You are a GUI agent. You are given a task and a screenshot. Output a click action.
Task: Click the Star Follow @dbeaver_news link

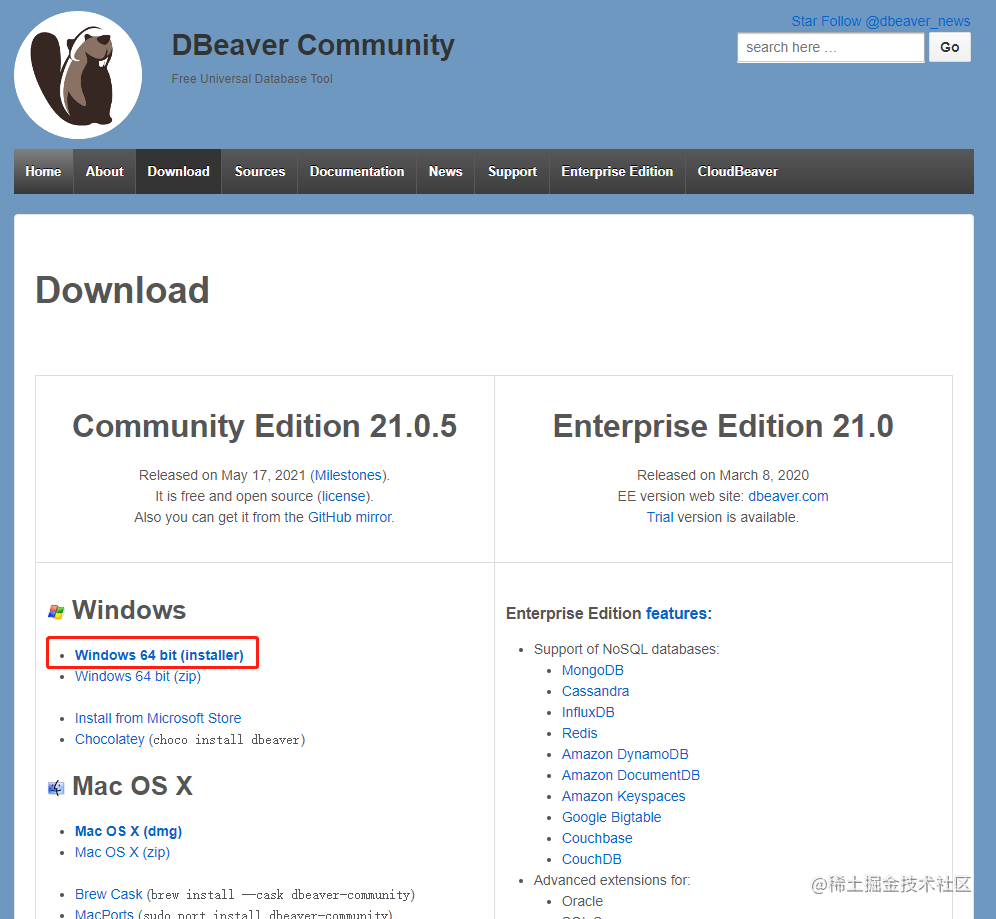[x=880, y=22]
